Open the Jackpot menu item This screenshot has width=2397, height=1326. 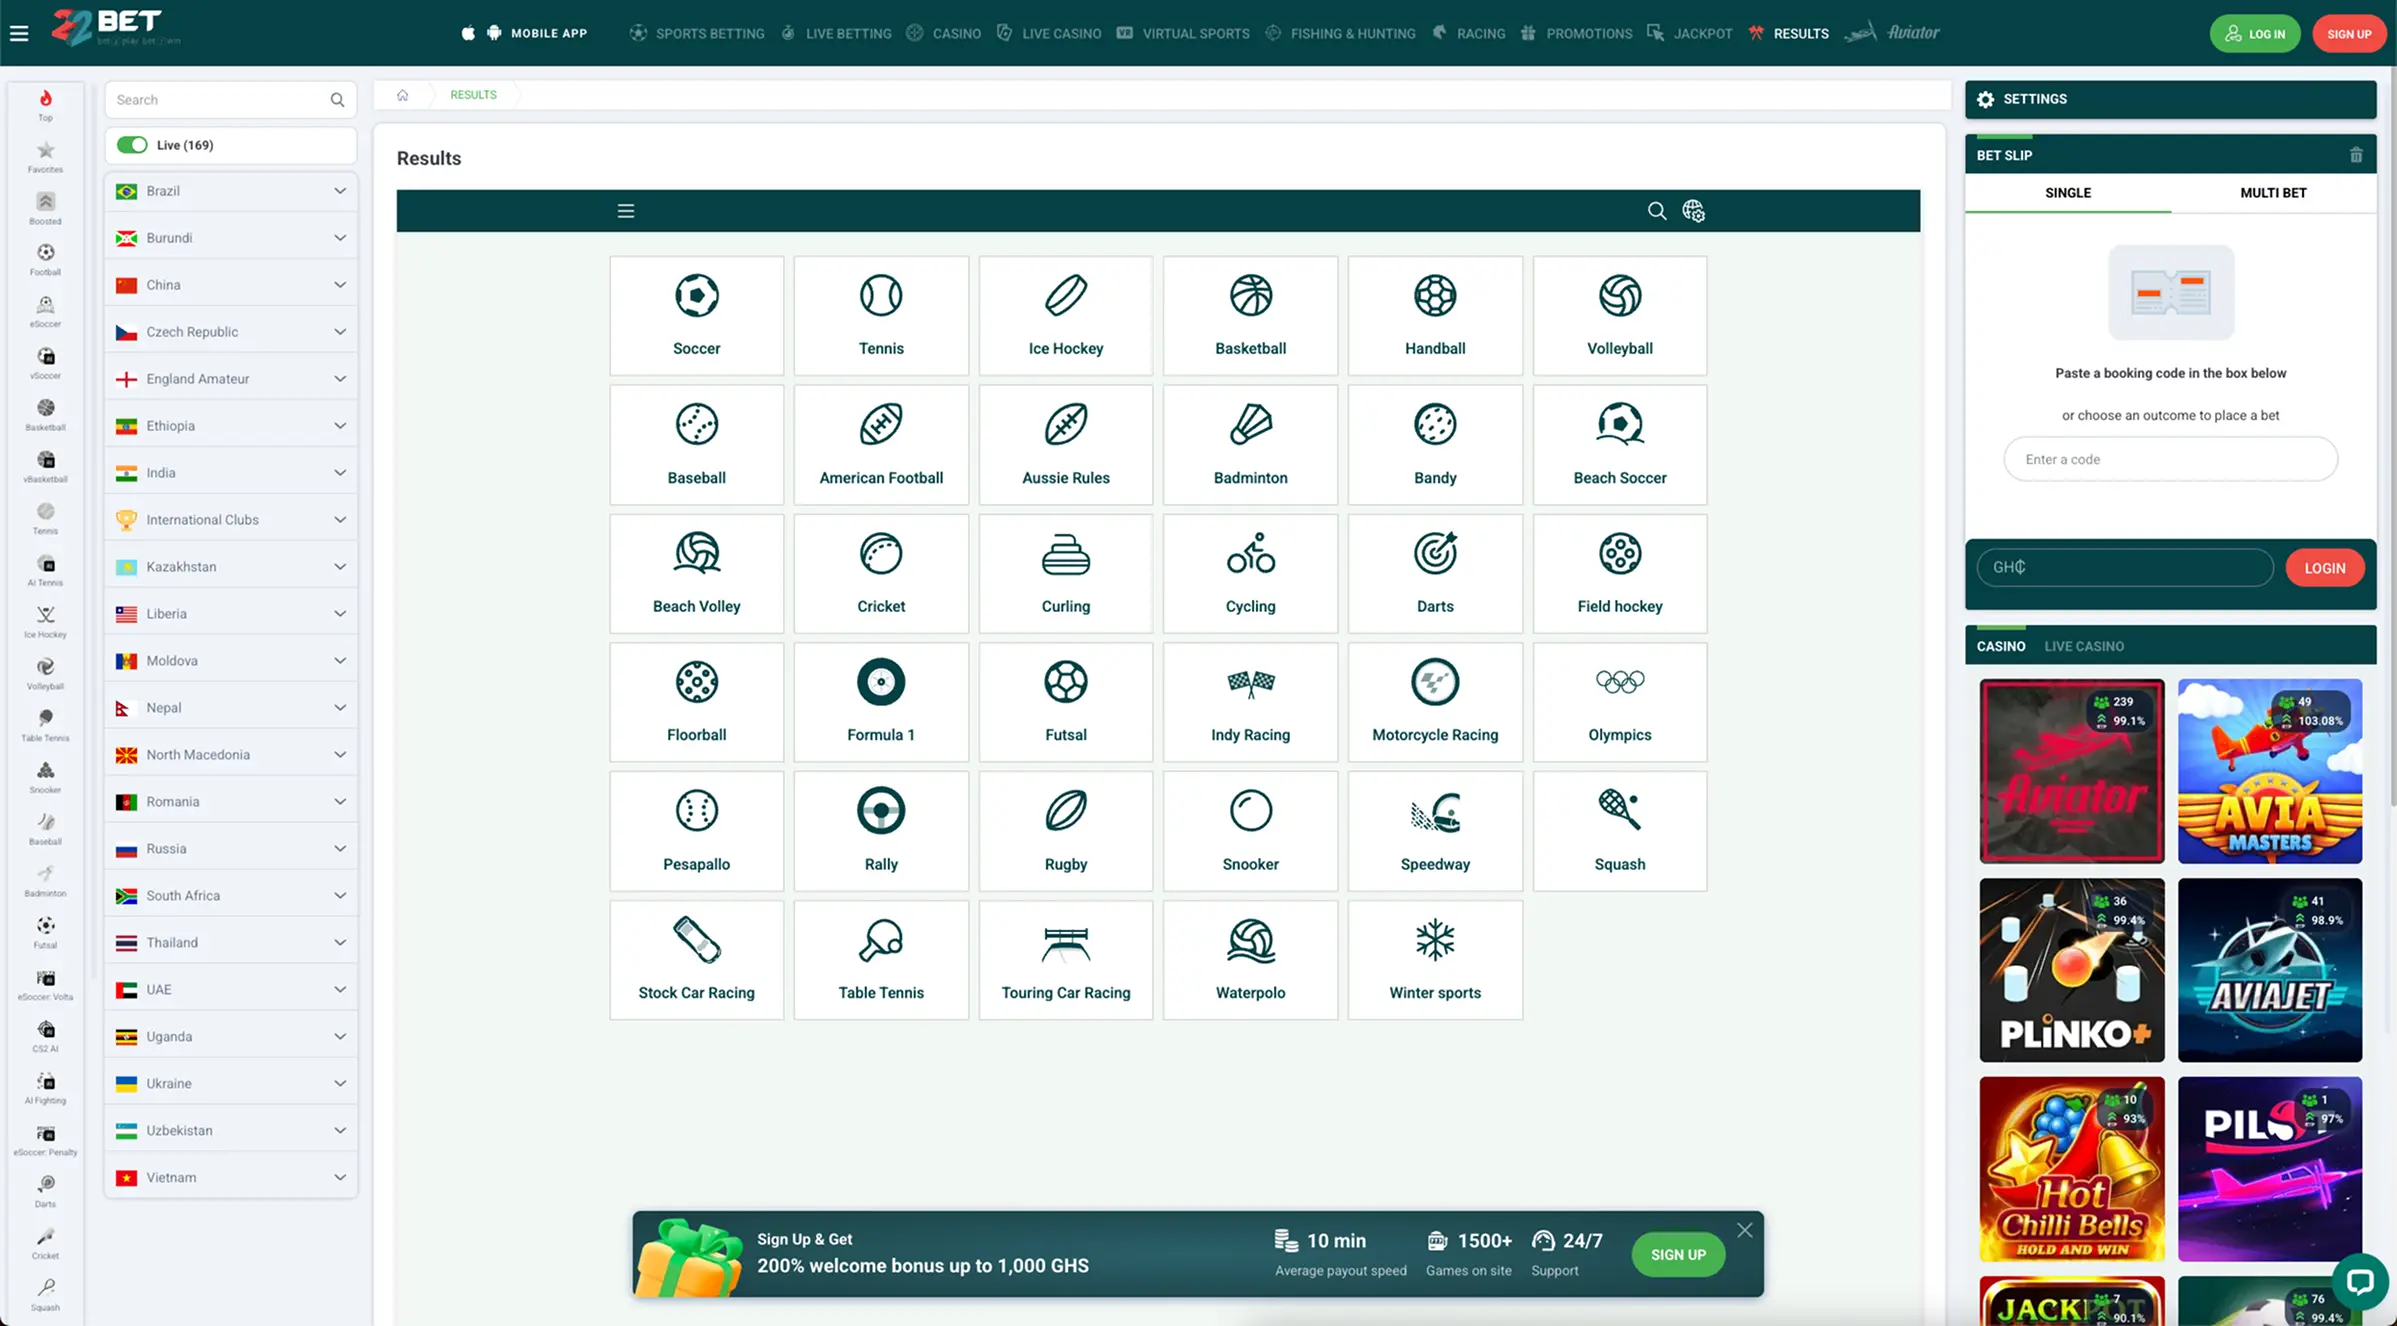tap(1689, 33)
